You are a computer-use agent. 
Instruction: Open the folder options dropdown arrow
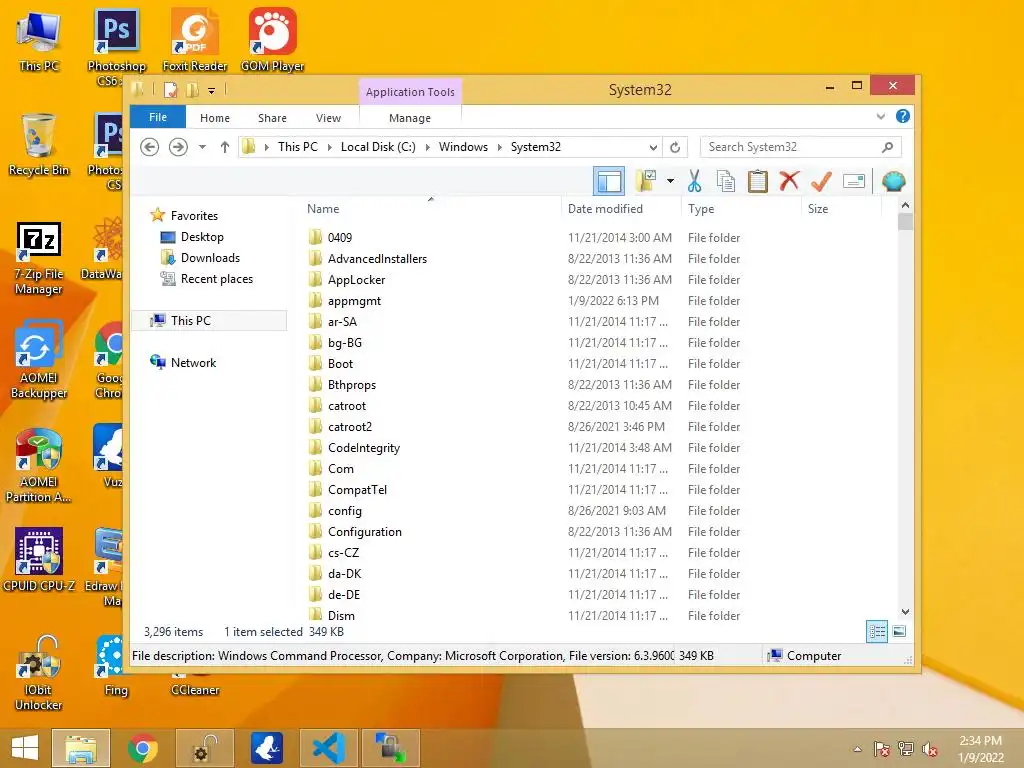coord(670,181)
